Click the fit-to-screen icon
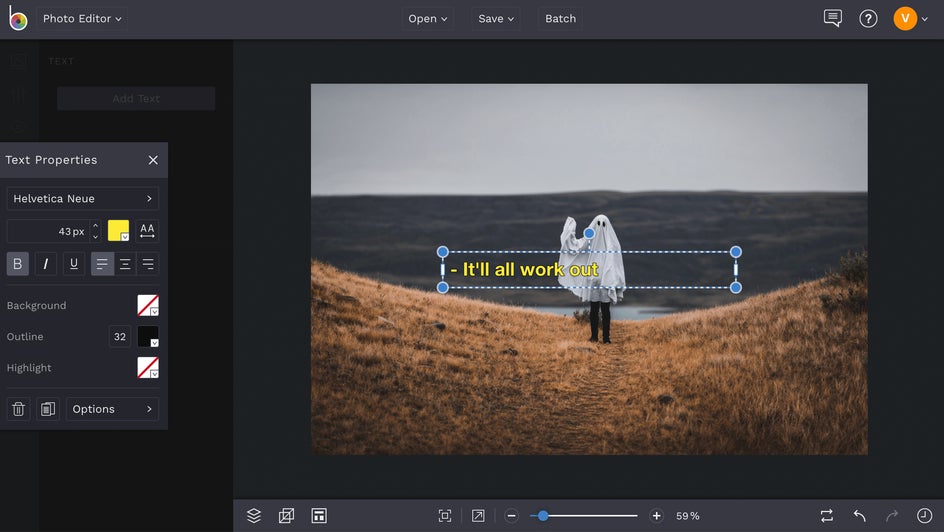 (445, 516)
